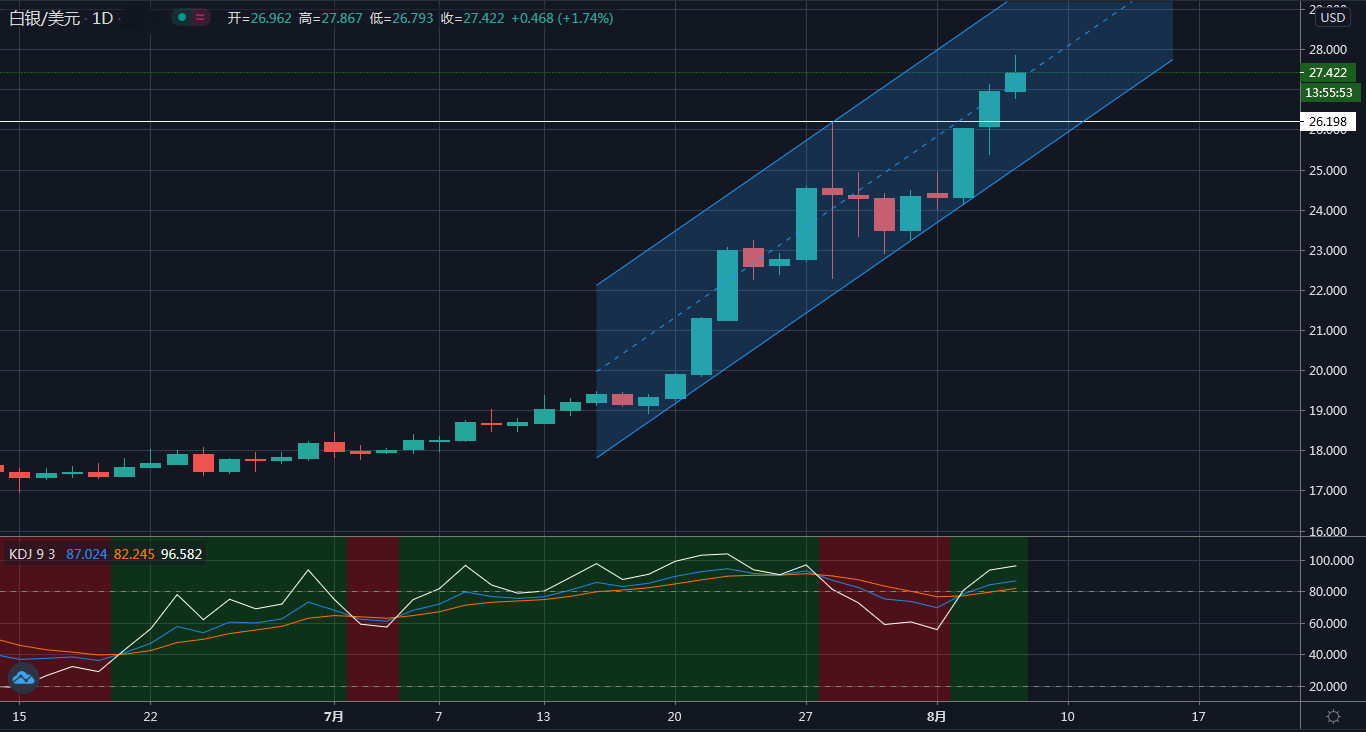Click the 28.000 price scale label
This screenshot has height=732, width=1366.
pyautogui.click(x=1328, y=49)
